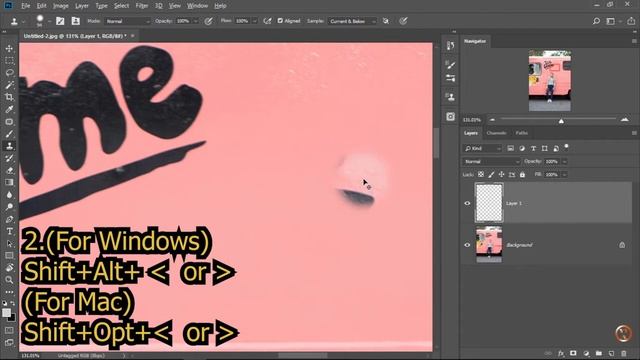Click the Navigator zoom slider handle
This screenshot has height=360, width=640.
tap(561, 121)
